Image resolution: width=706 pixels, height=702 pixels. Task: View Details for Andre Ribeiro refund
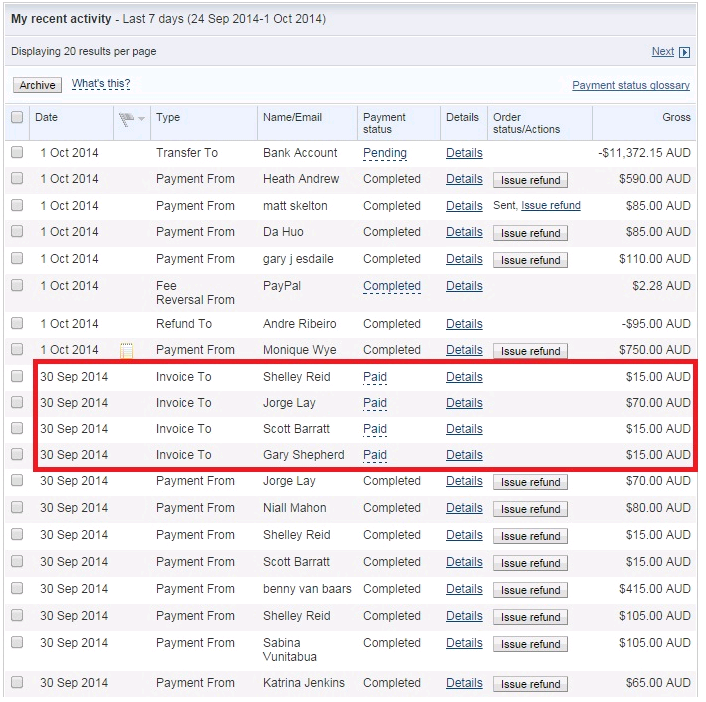tap(464, 324)
